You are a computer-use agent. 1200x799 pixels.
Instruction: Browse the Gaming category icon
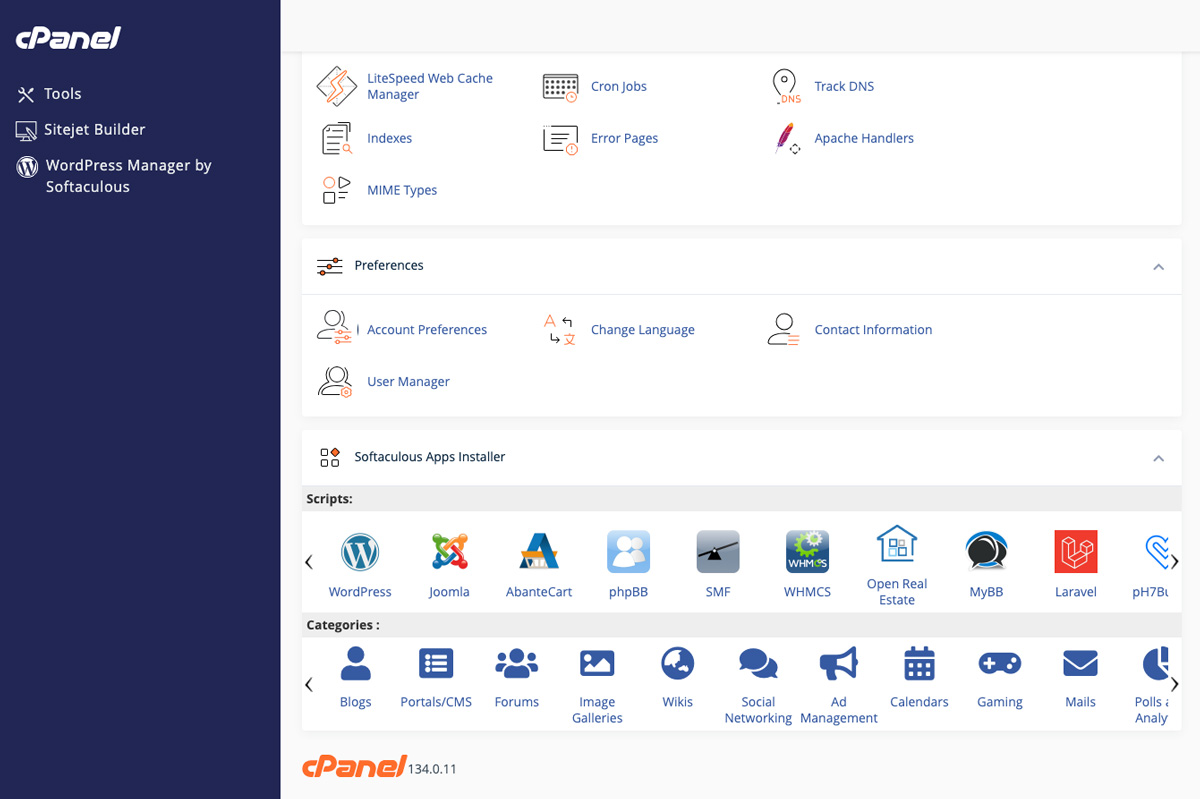[1000, 663]
